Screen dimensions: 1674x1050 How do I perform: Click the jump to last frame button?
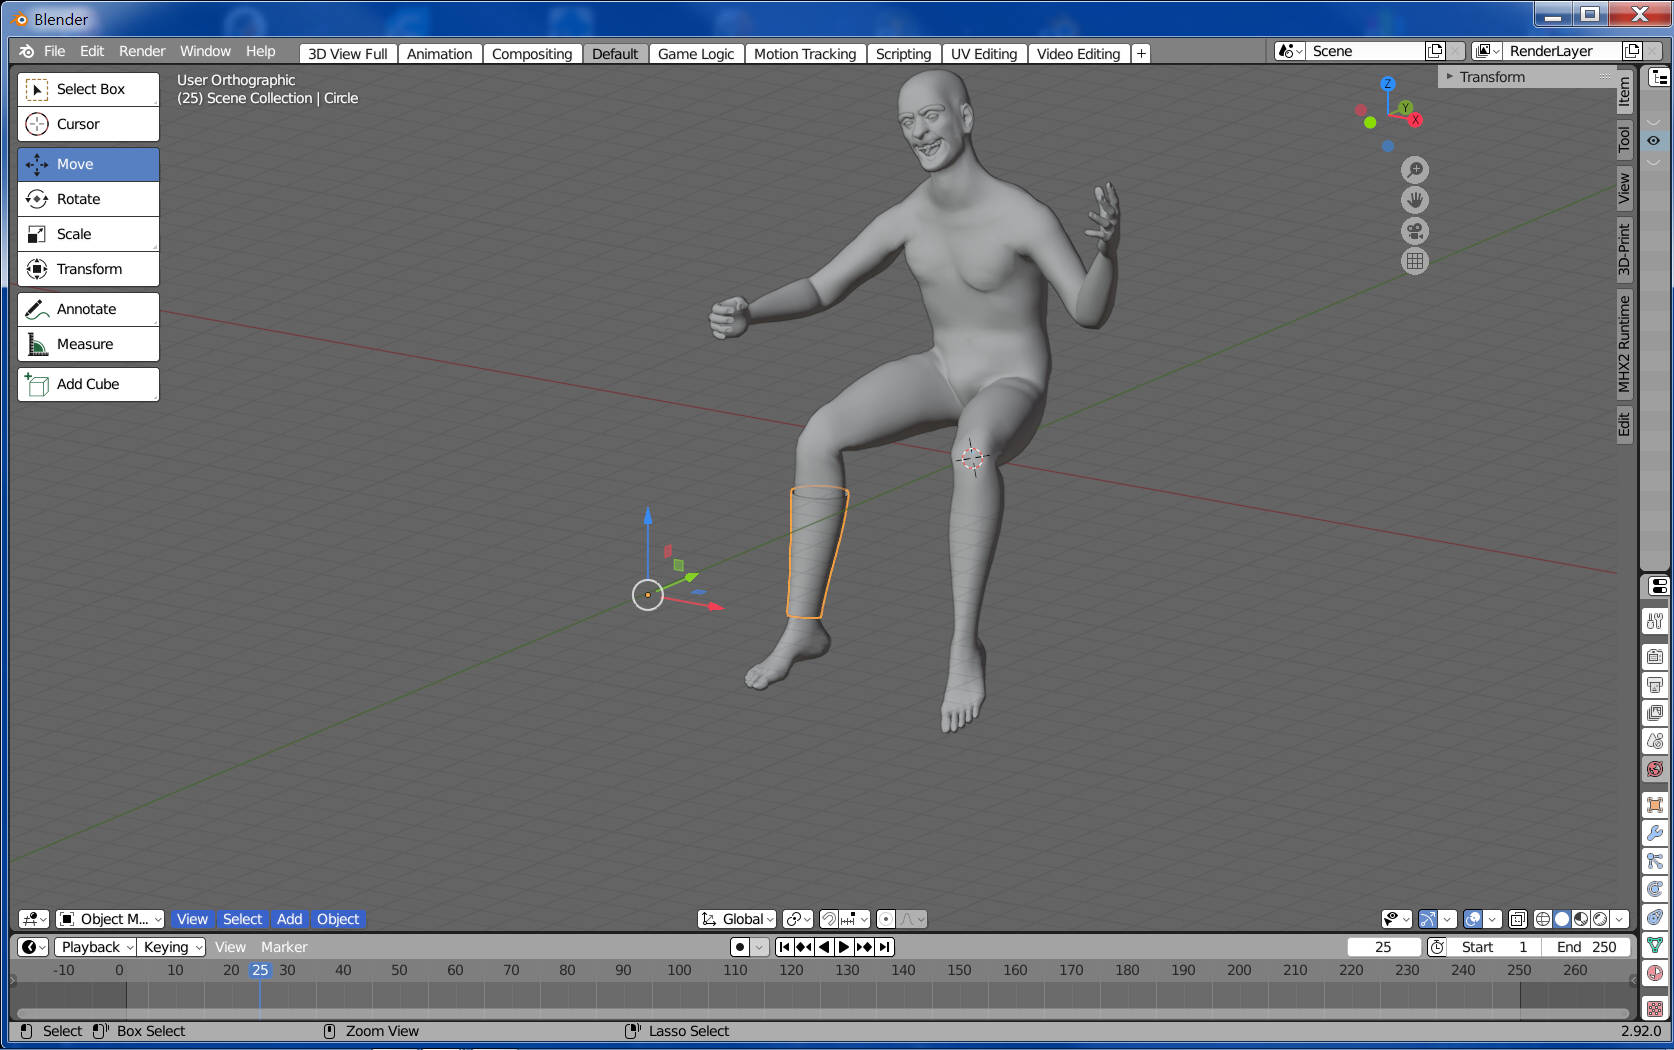[885, 947]
